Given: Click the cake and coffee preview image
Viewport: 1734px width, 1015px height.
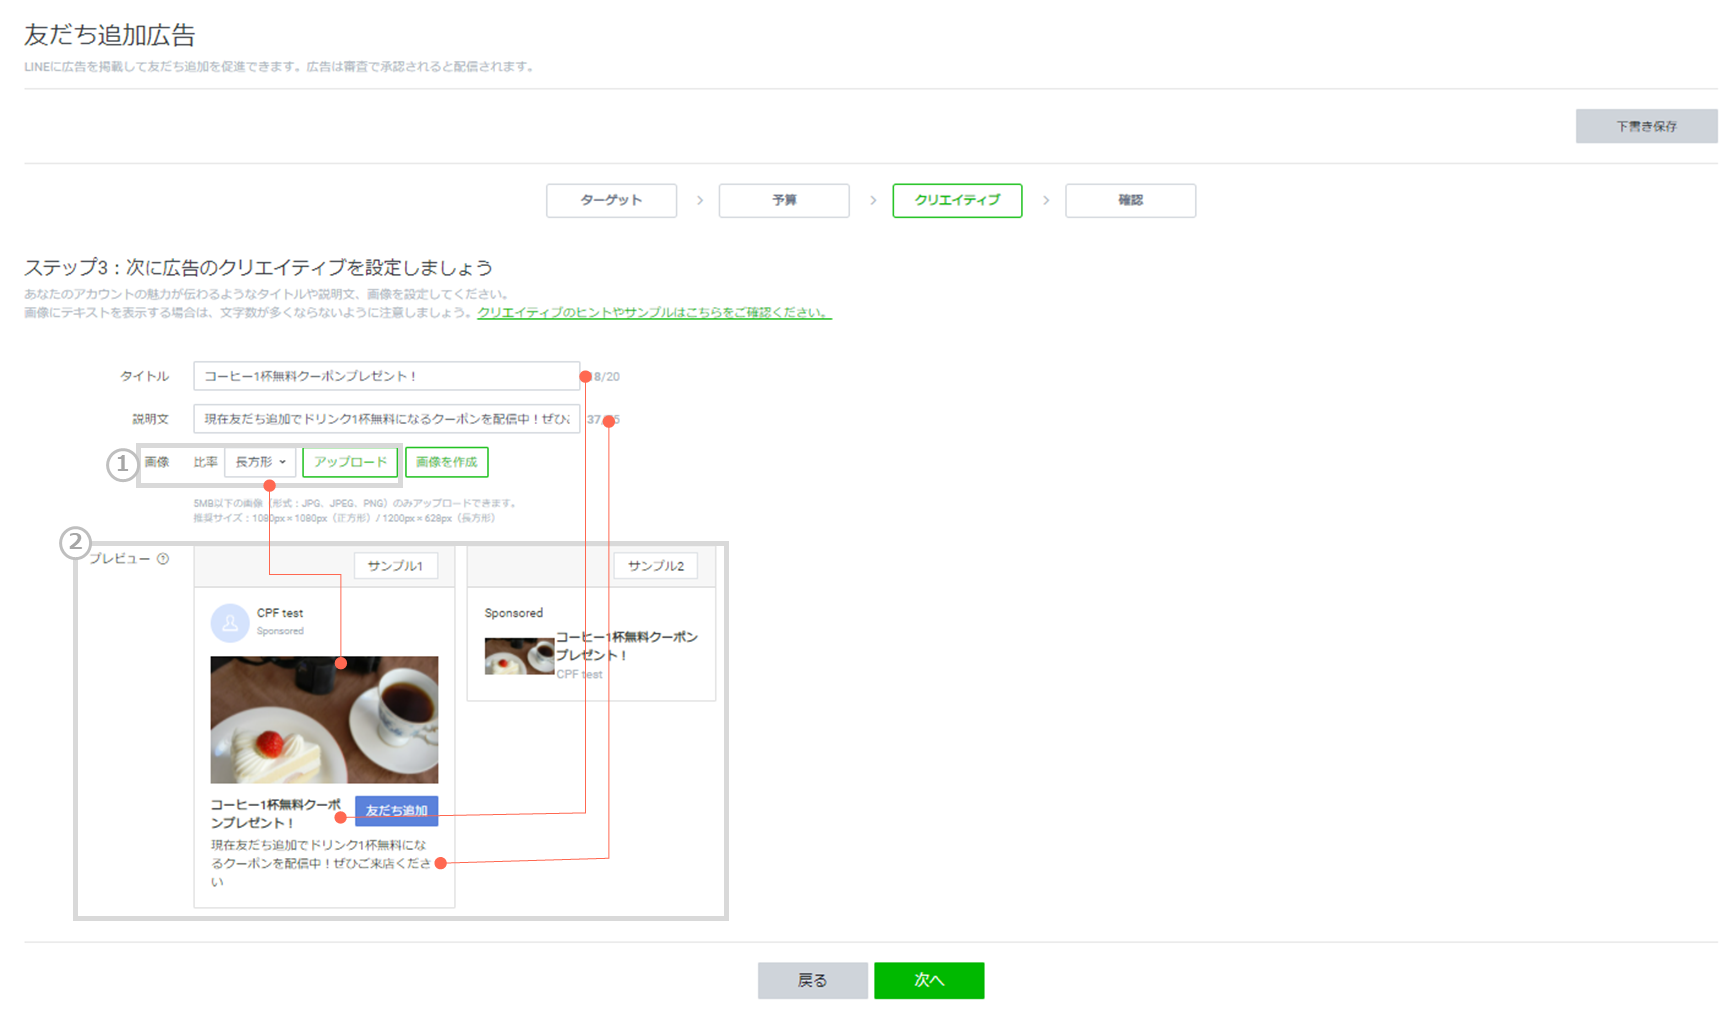Looking at the screenshot, I should tap(324, 720).
